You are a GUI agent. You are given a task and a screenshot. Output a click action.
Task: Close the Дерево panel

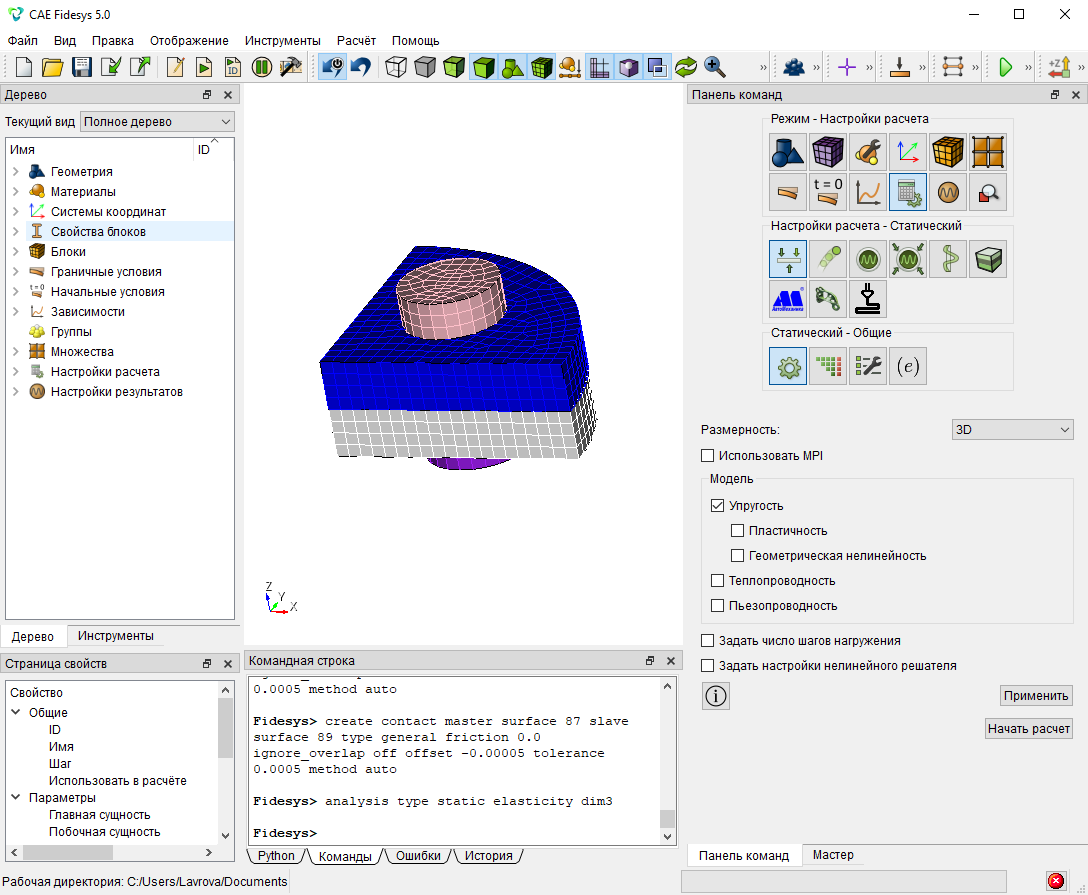(x=228, y=94)
